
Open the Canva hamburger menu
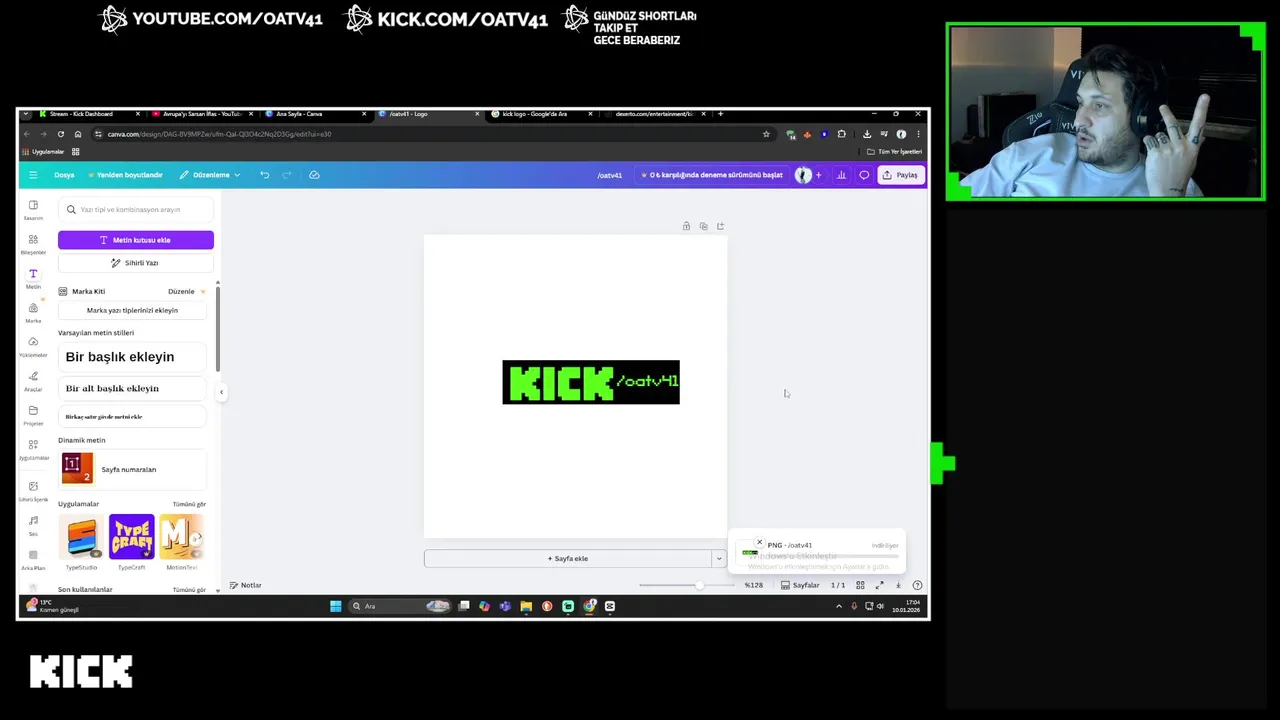[33, 175]
